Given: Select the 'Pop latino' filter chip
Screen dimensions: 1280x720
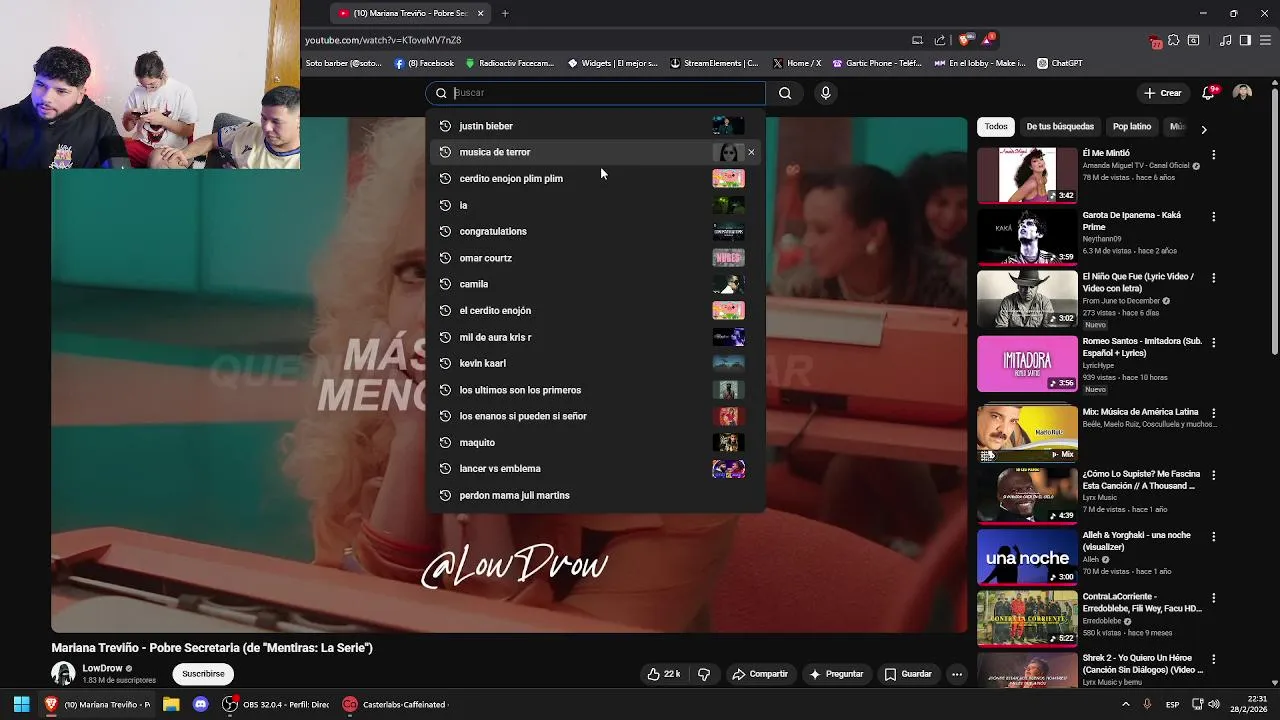Looking at the screenshot, I should (1132, 127).
